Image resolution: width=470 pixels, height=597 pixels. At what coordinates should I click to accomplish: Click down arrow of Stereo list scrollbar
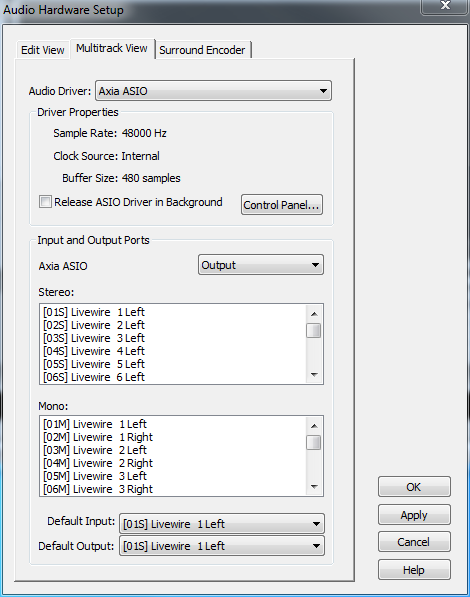(x=314, y=375)
